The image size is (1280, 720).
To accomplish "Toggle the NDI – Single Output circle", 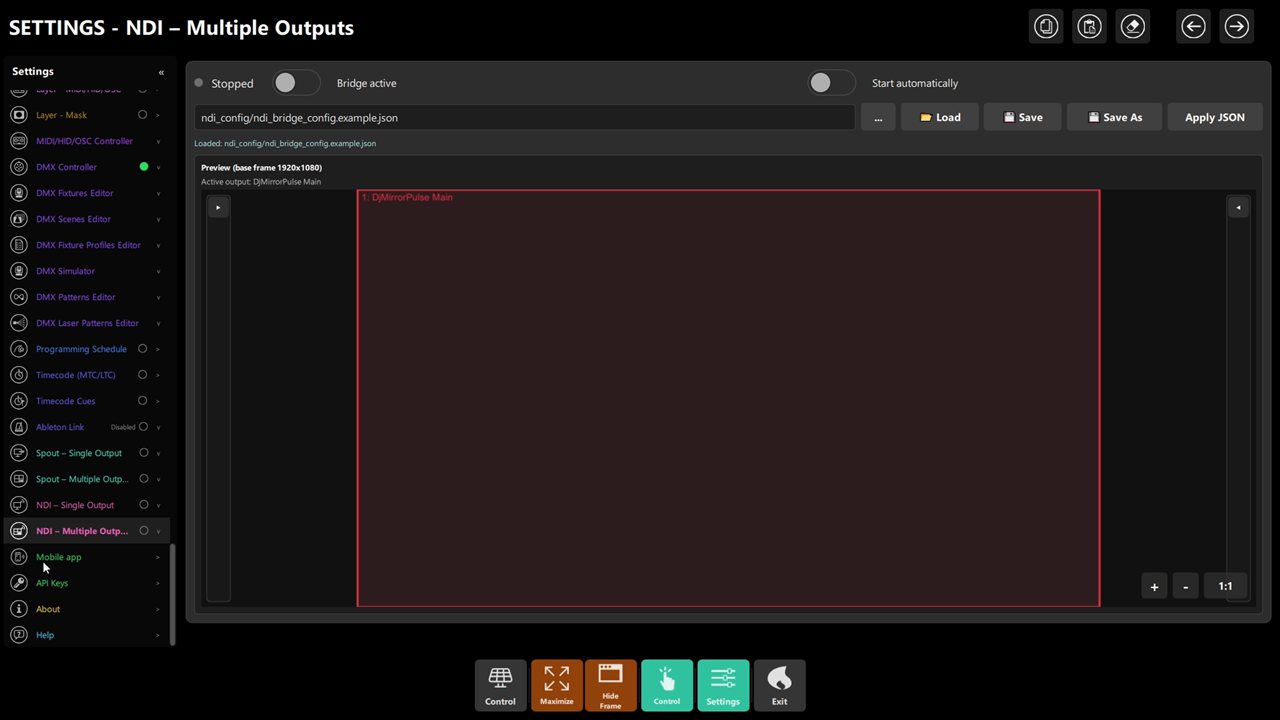I will coord(143,505).
